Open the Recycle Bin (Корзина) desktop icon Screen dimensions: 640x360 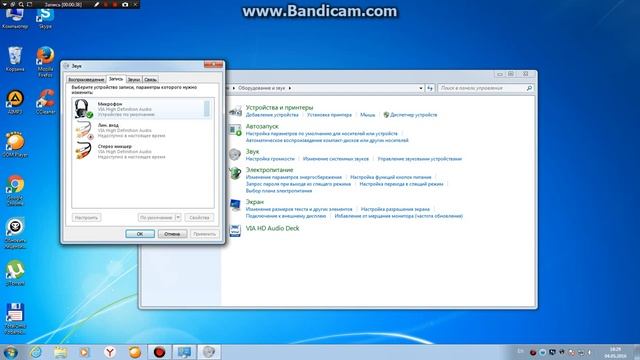coord(15,58)
